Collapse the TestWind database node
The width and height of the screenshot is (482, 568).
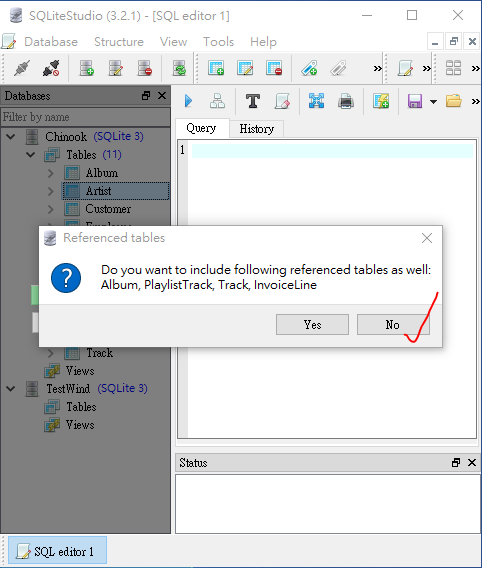(x=11, y=389)
